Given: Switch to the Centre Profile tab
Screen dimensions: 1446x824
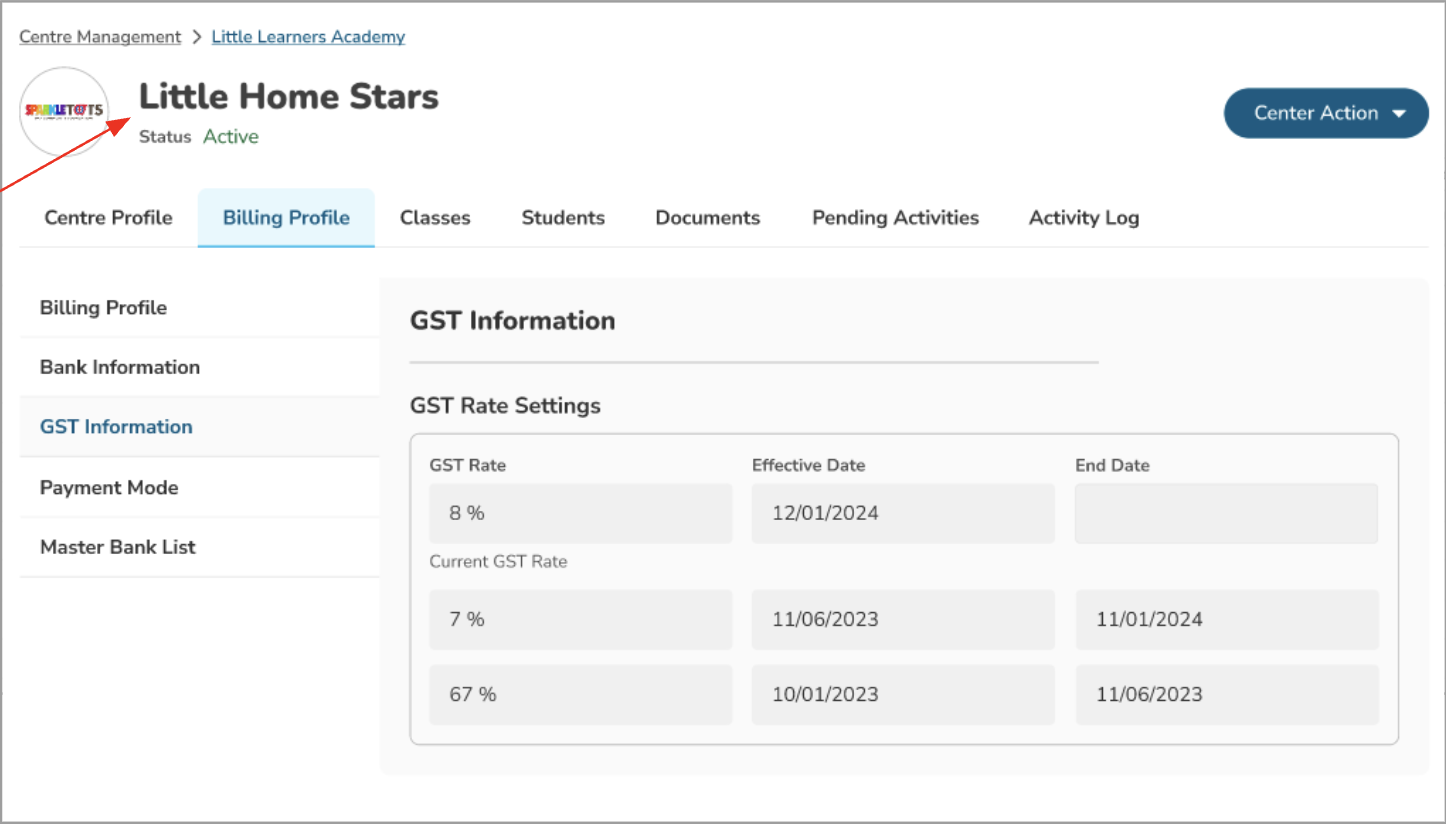Looking at the screenshot, I should point(108,217).
